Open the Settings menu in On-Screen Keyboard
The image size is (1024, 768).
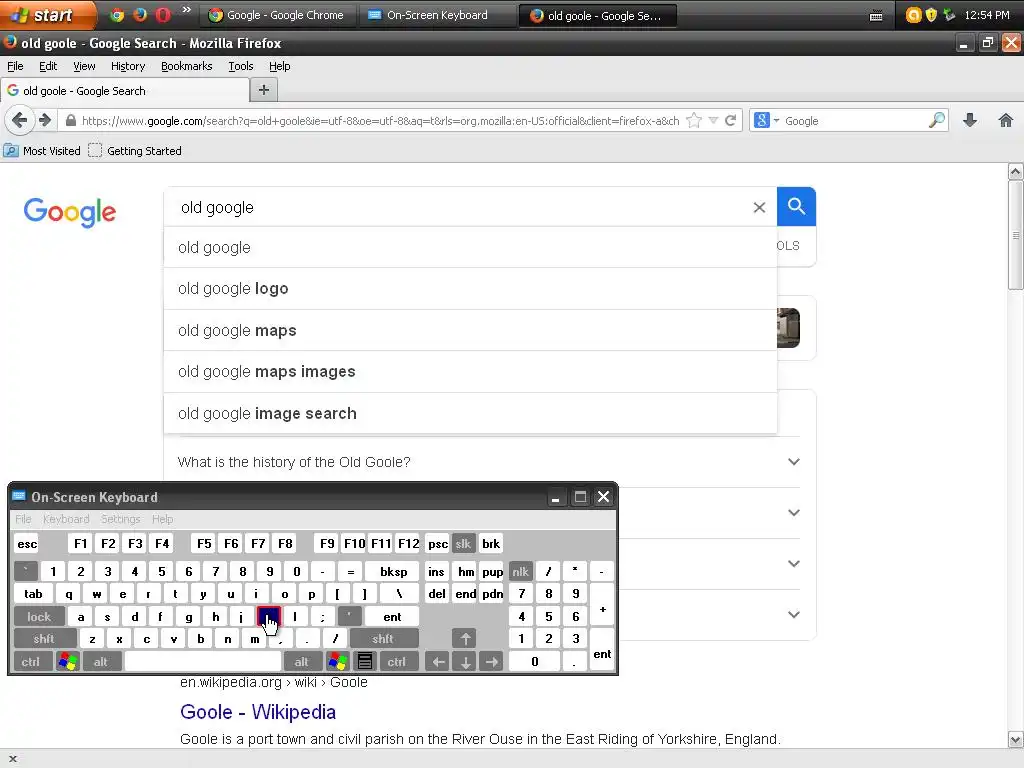(x=120, y=519)
